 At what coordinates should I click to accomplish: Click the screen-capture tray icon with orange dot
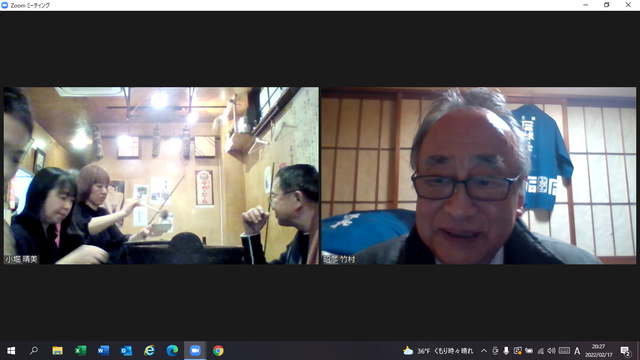point(518,351)
